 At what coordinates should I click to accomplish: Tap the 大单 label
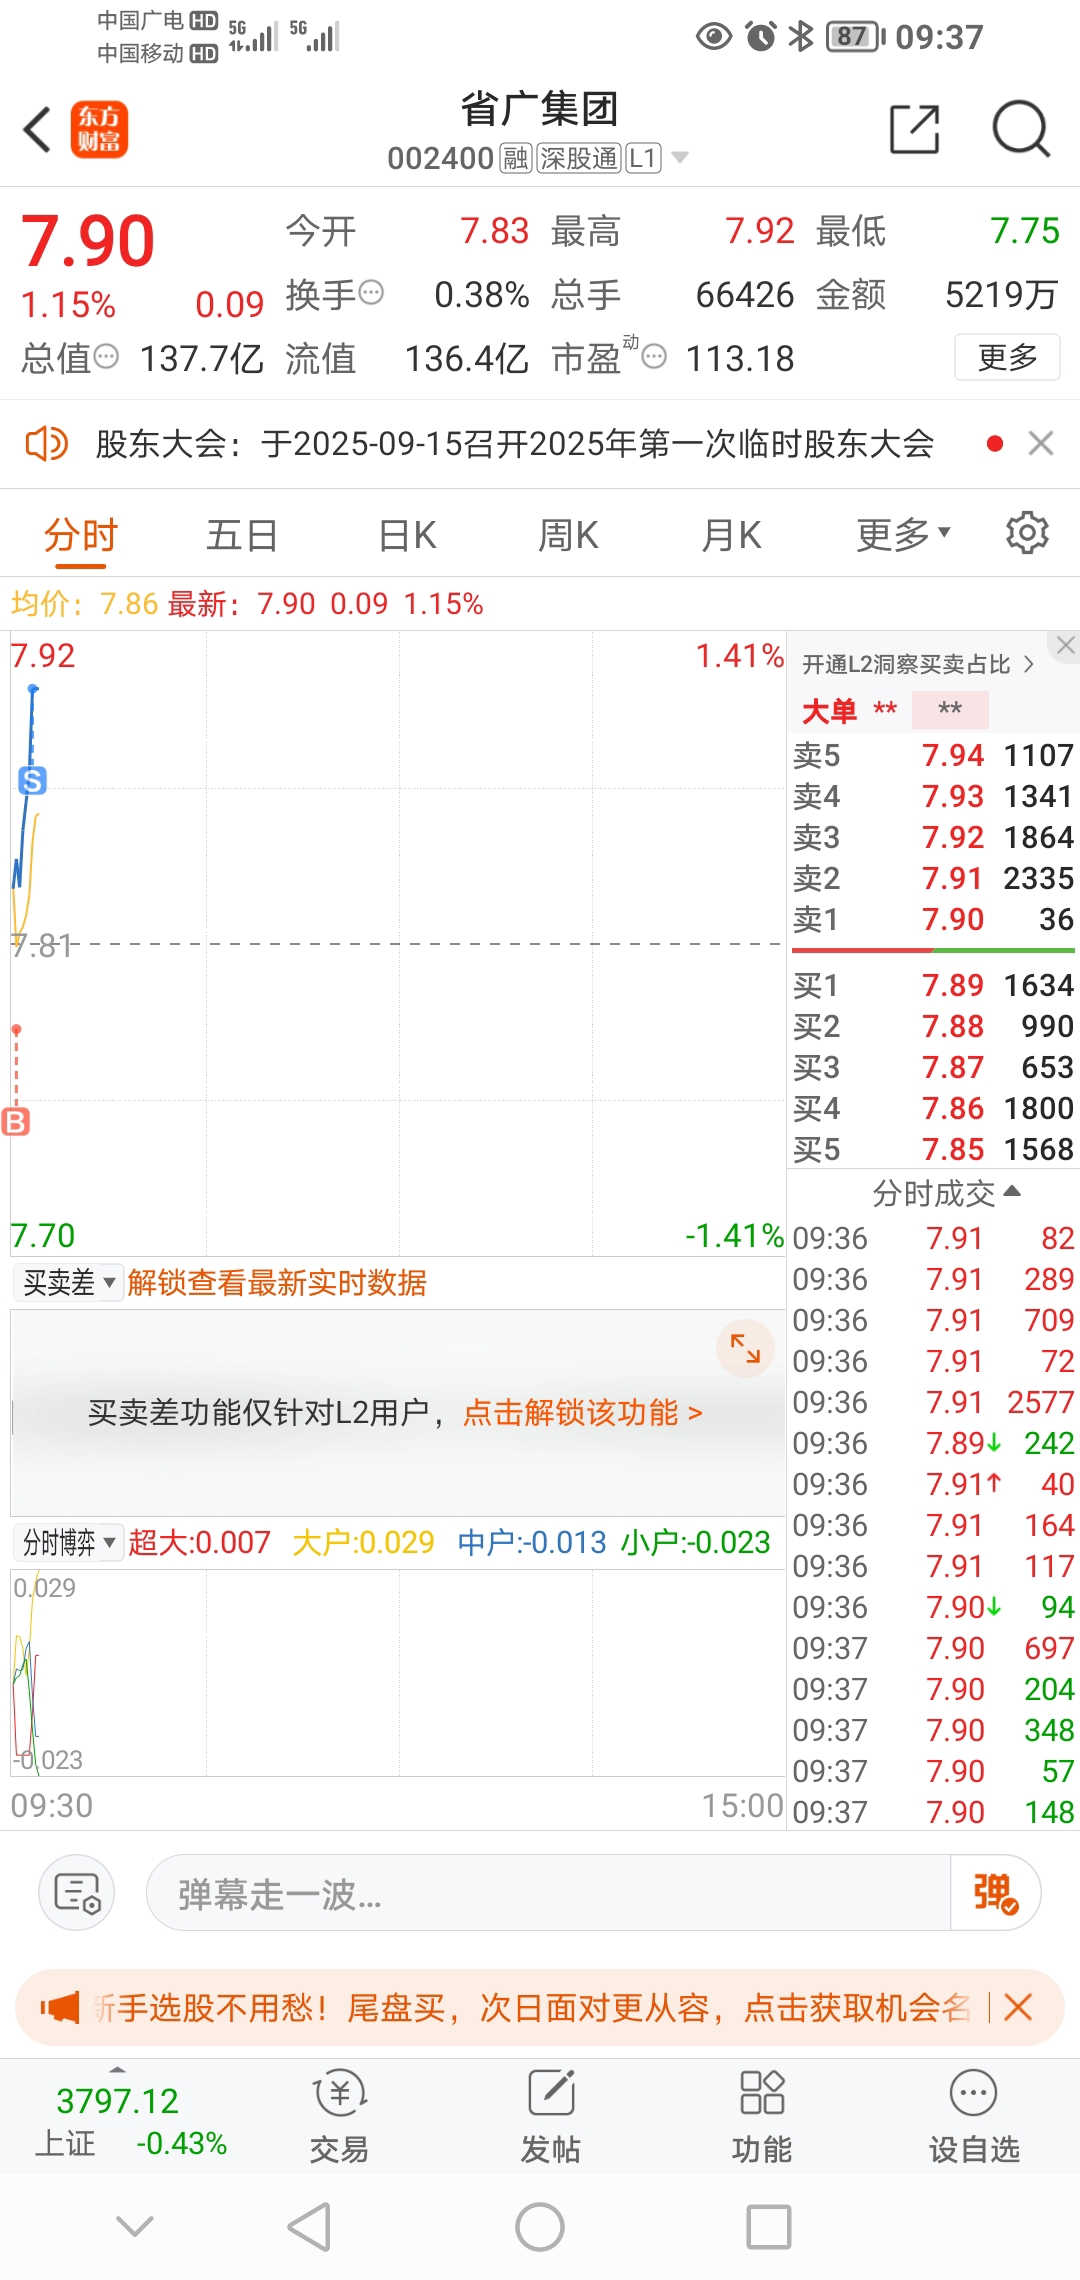coord(830,711)
